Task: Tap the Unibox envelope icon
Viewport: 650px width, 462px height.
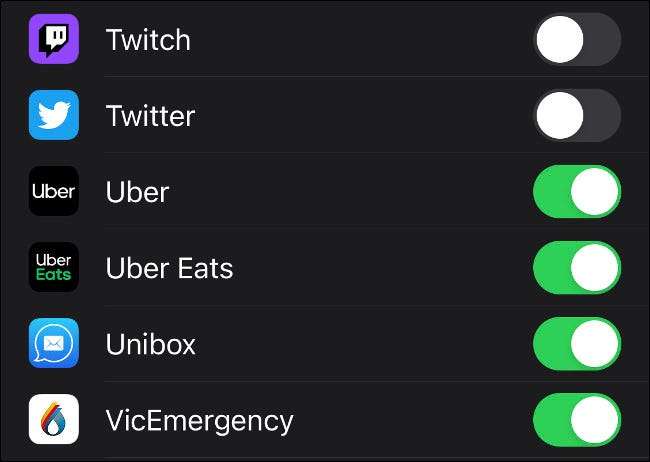Action: (x=54, y=344)
